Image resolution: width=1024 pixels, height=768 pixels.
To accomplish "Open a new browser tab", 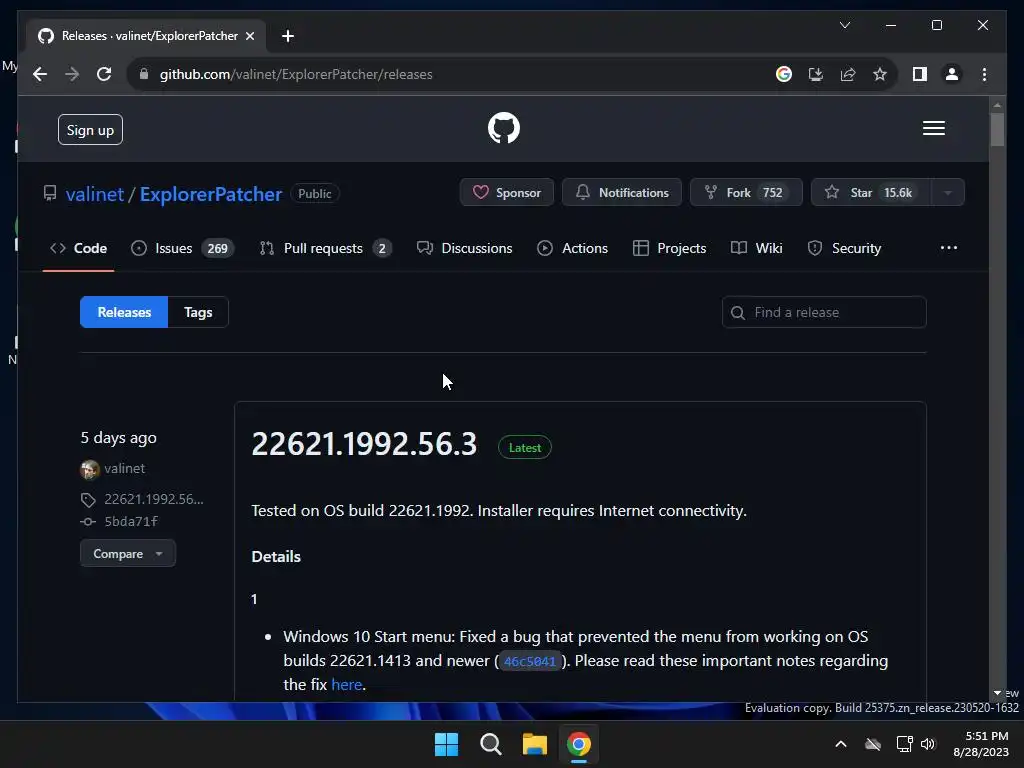I will click(288, 36).
